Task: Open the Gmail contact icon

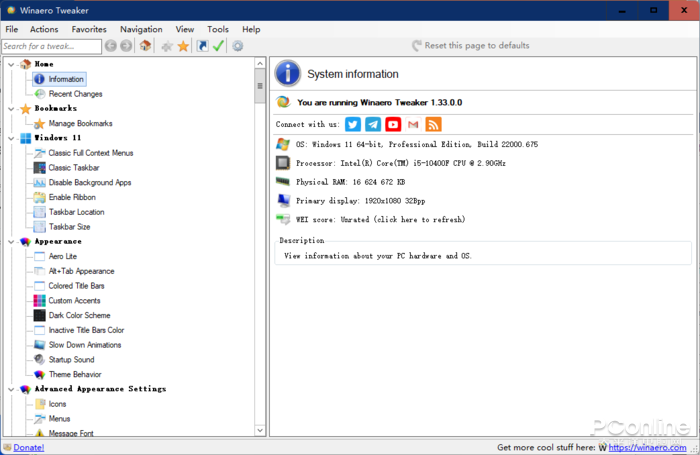Action: [413, 124]
